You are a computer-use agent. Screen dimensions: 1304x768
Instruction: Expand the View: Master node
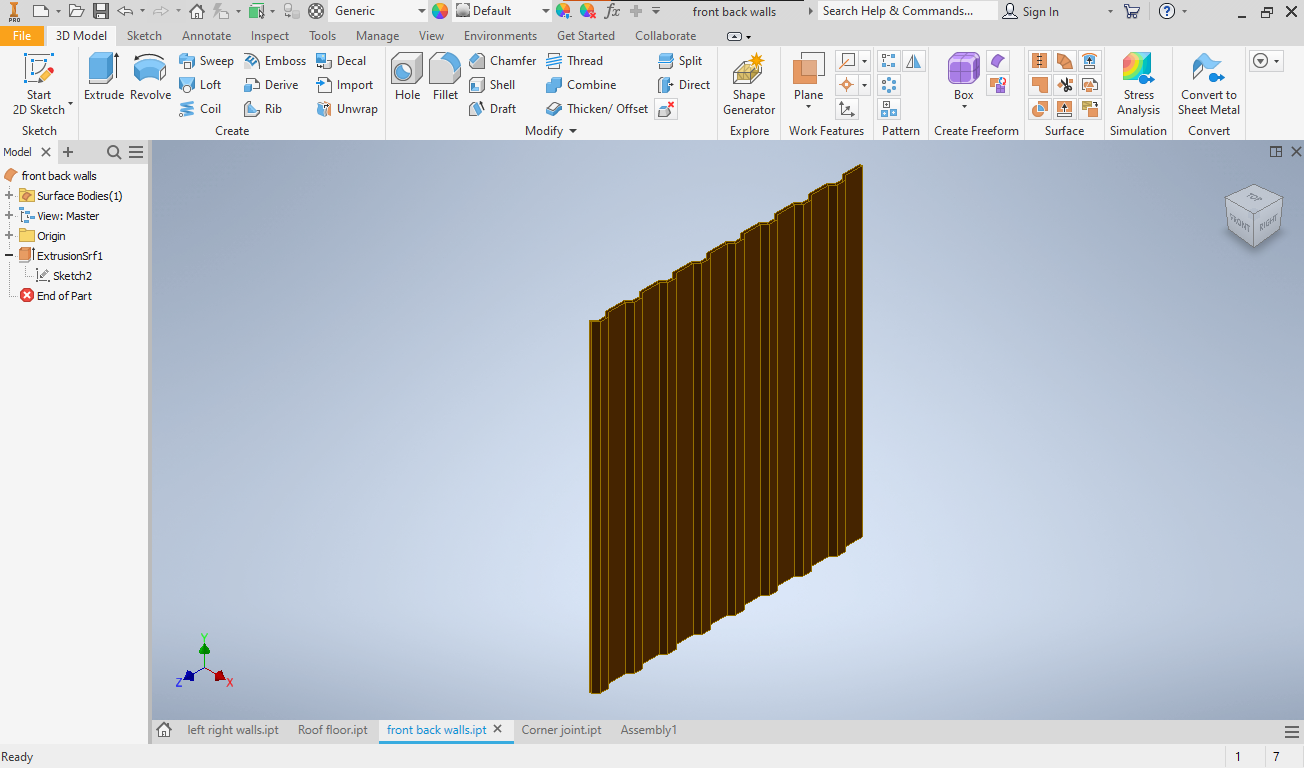[x=9, y=216]
